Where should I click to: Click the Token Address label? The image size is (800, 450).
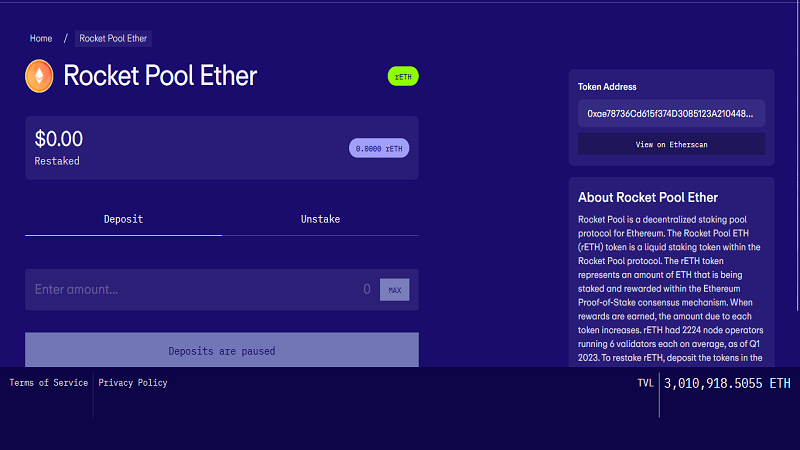tap(607, 87)
